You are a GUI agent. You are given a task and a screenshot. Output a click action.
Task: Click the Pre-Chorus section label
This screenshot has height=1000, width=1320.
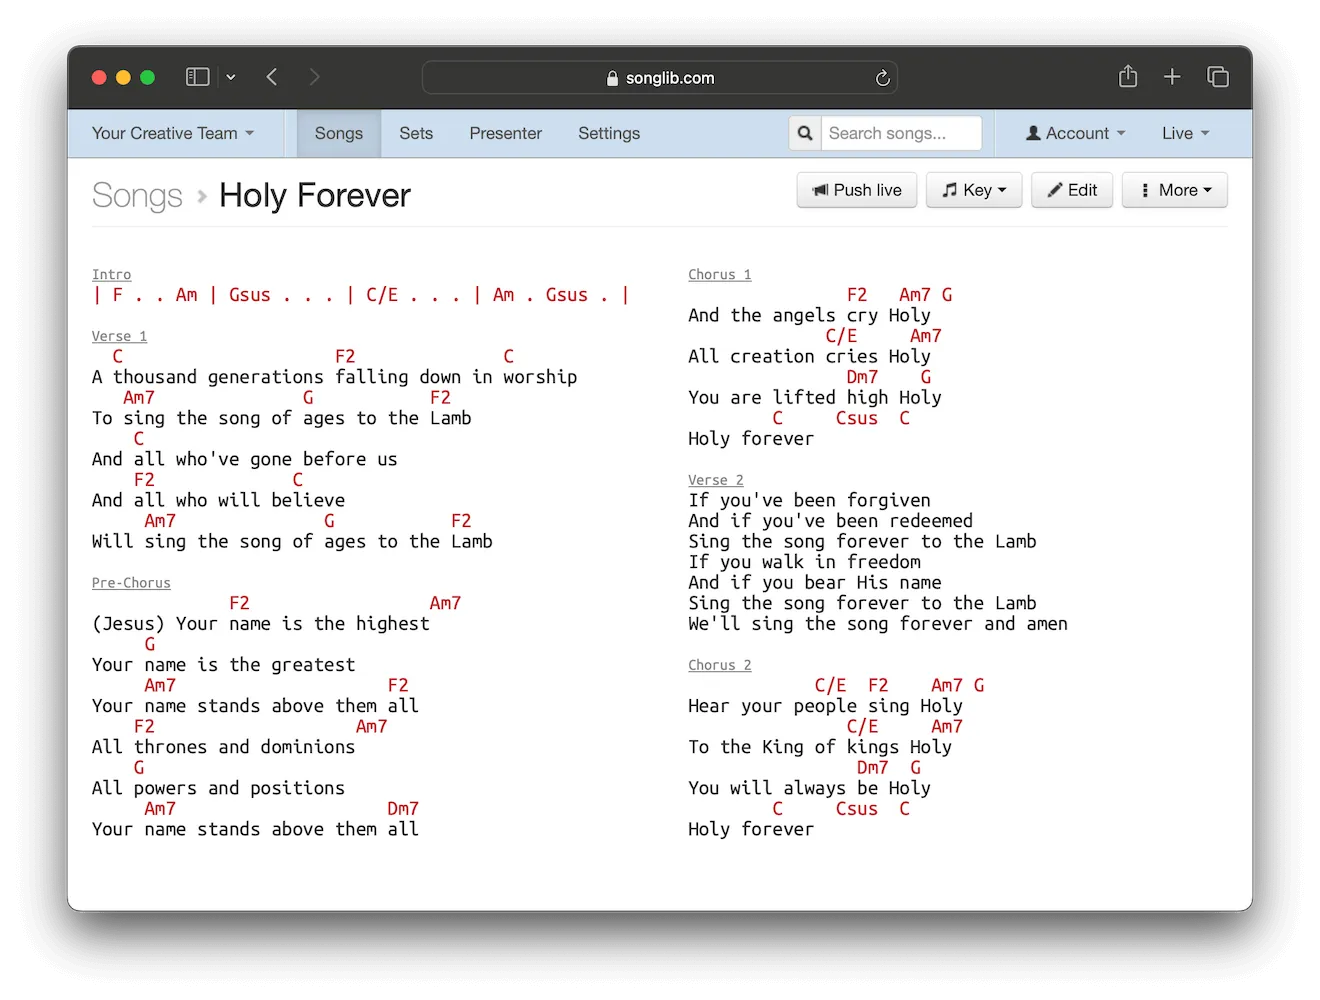point(131,583)
